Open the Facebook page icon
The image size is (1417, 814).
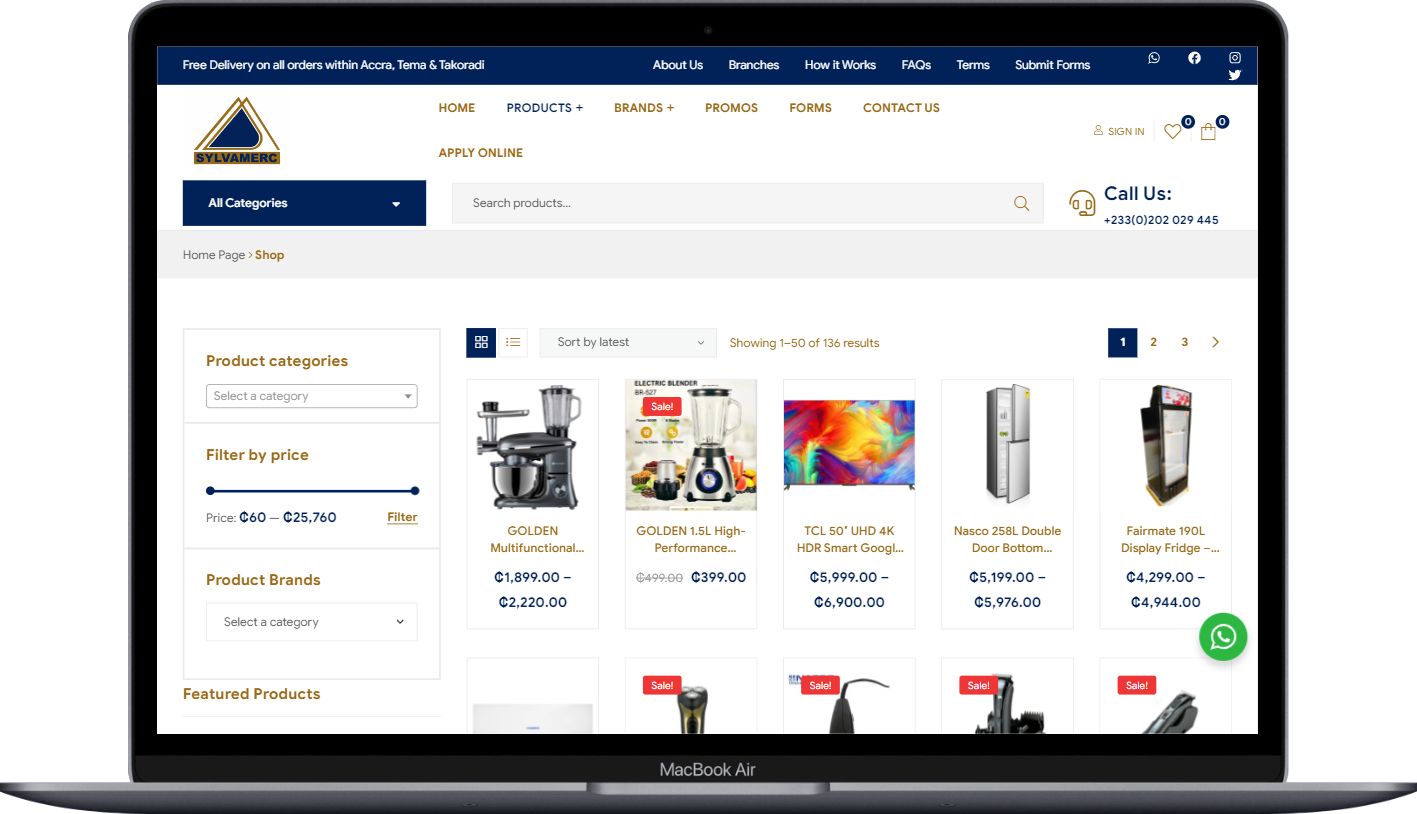(x=1194, y=58)
